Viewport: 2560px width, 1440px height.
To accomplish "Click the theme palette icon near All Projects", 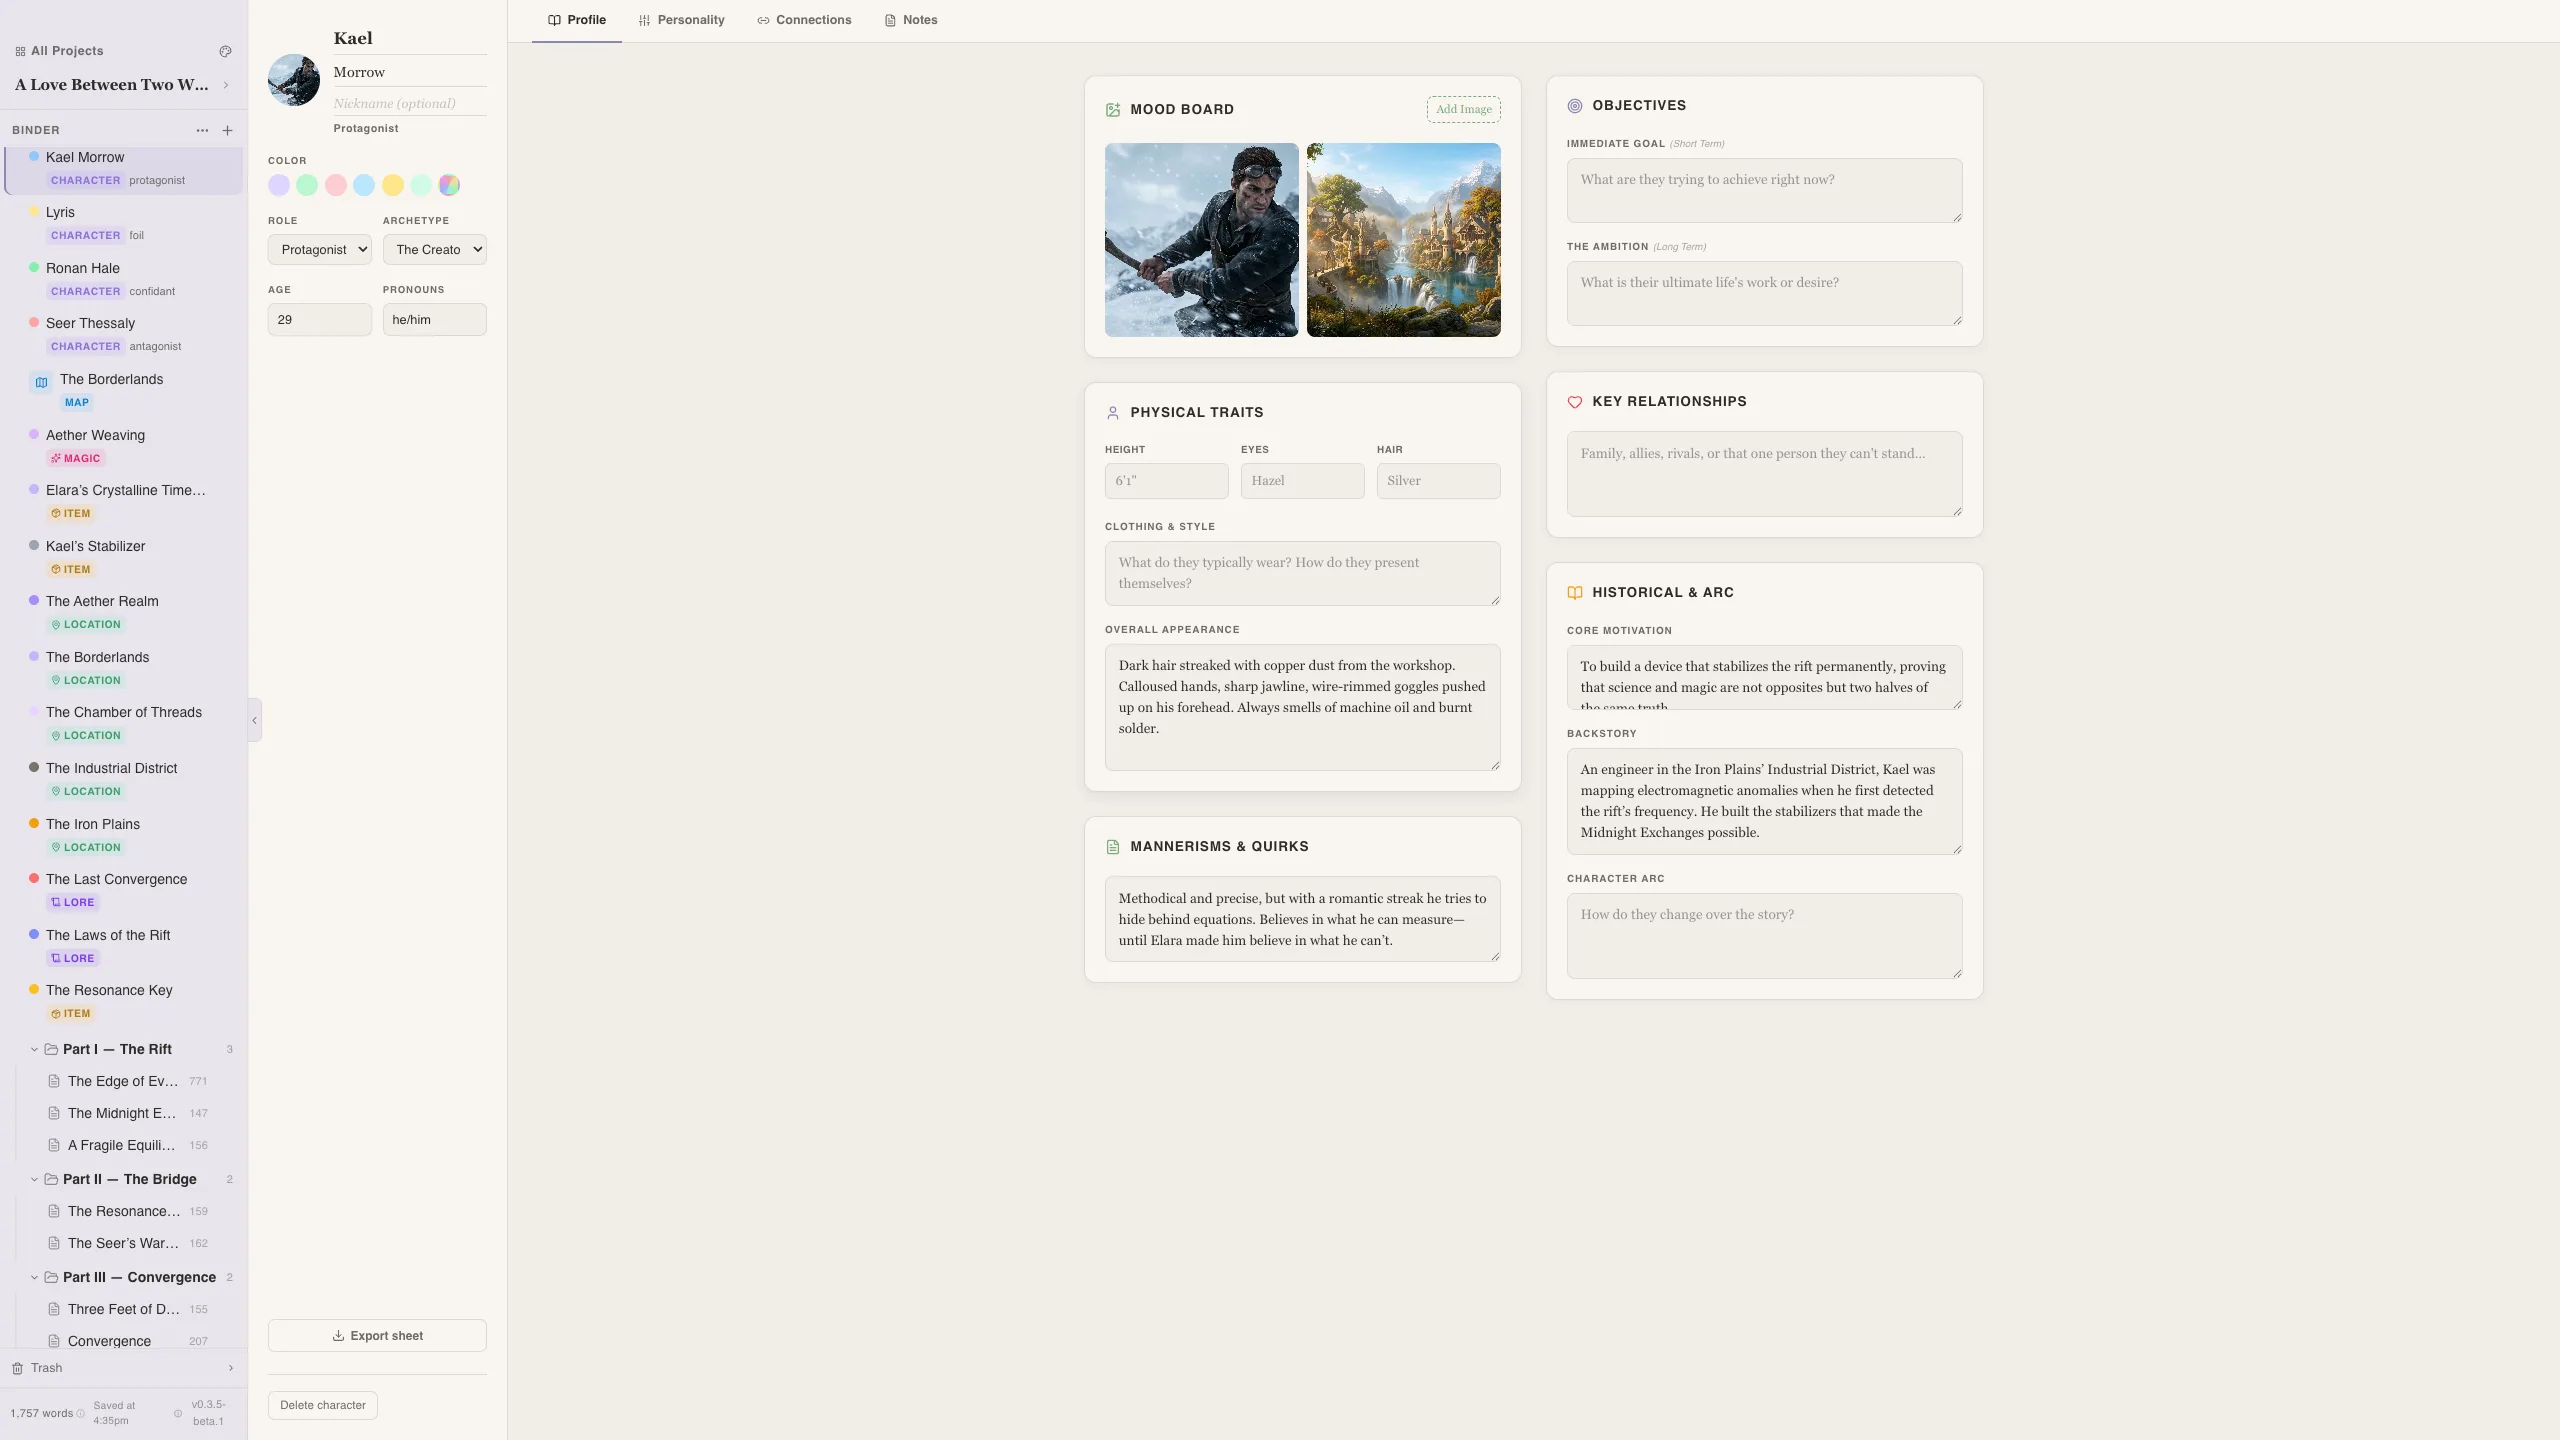I will pyautogui.click(x=225, y=51).
